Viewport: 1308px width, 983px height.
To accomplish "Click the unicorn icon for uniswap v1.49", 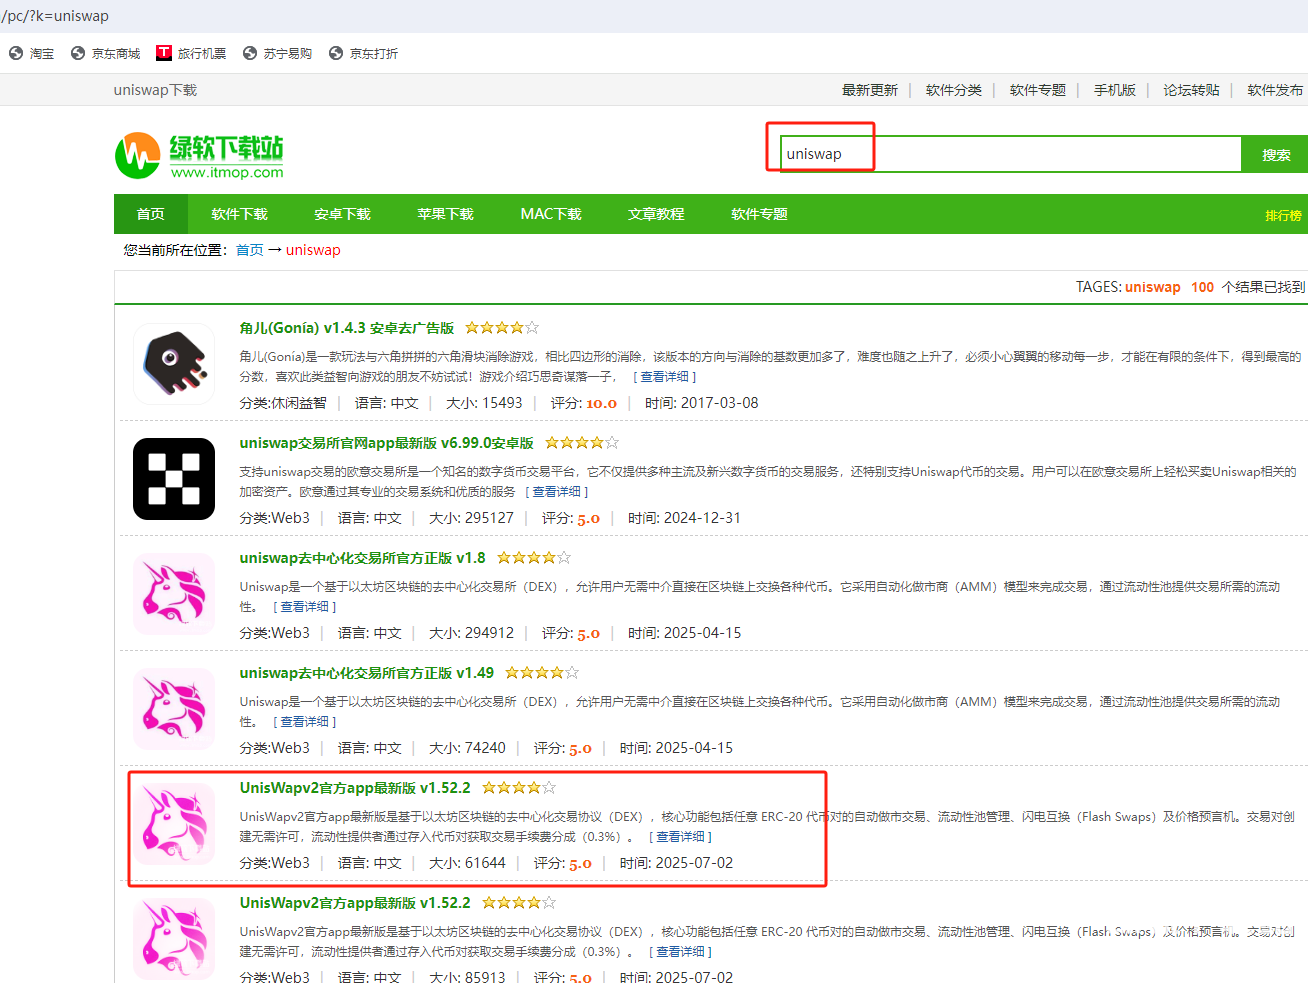I will (x=174, y=709).
